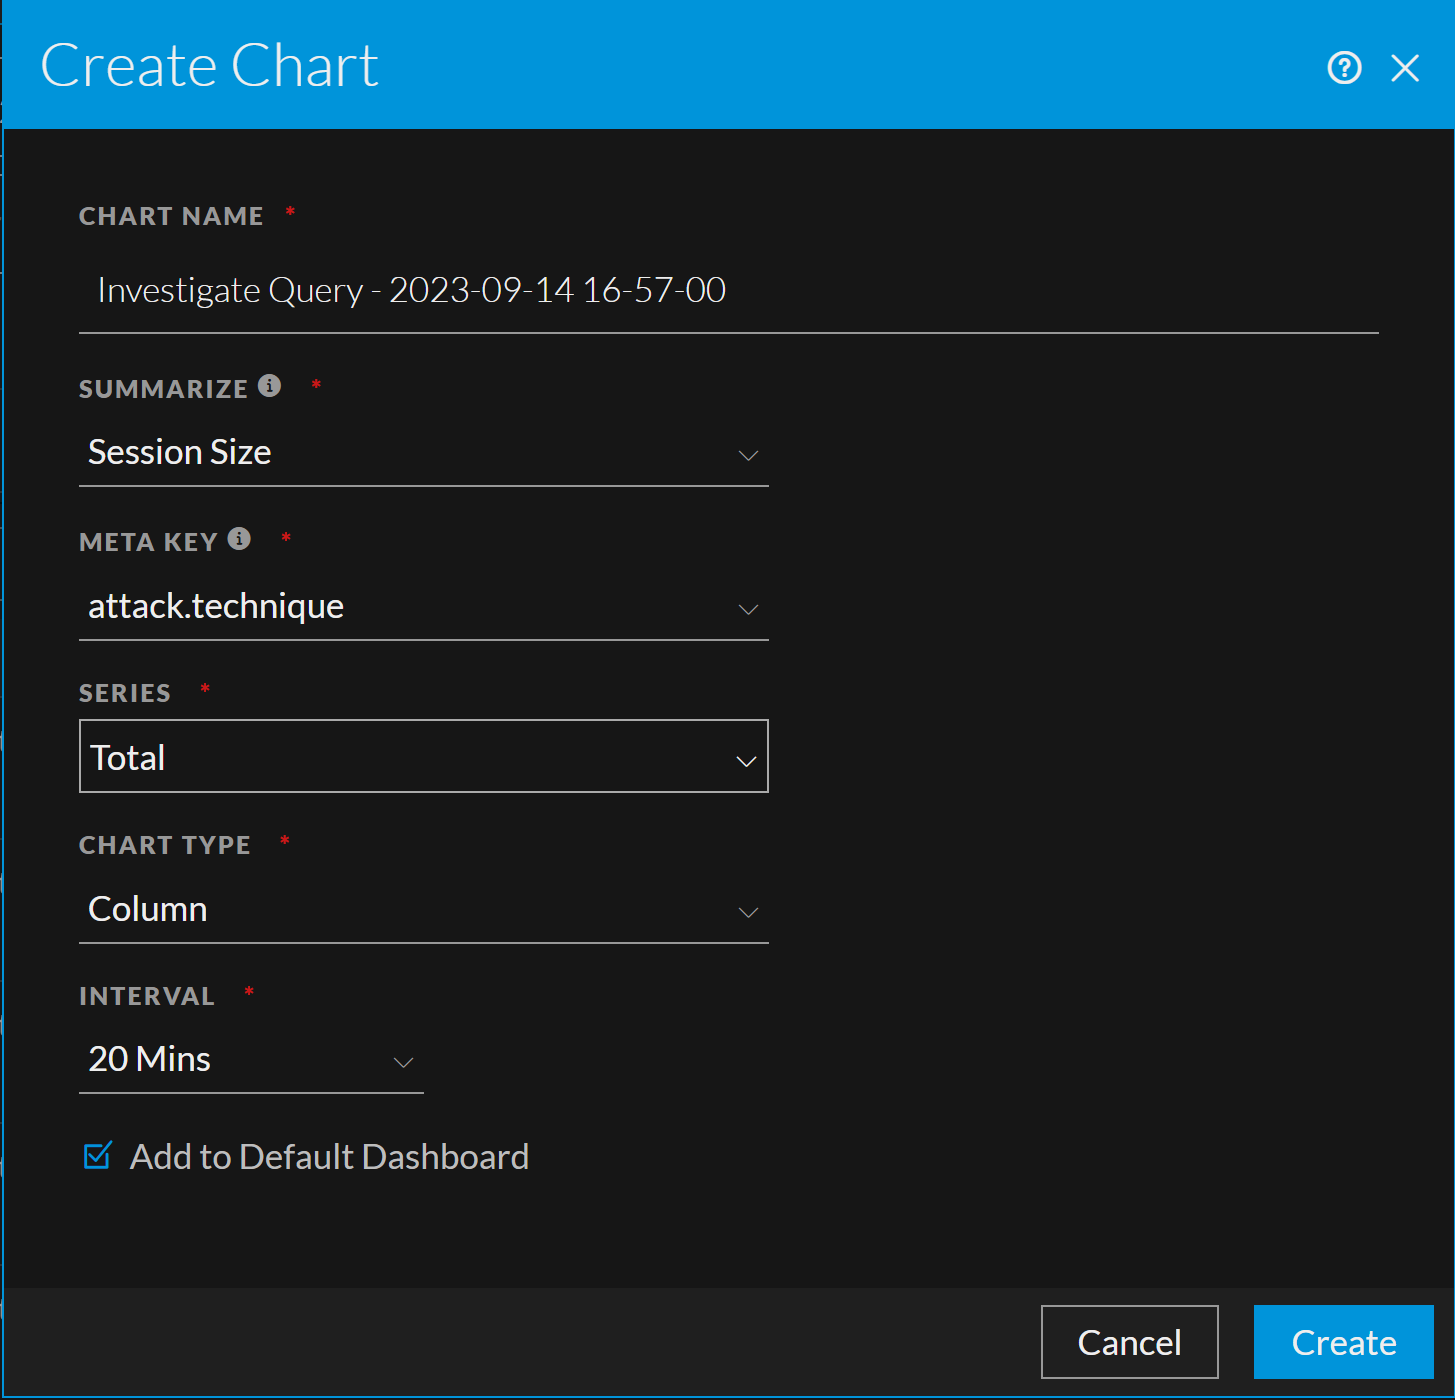This screenshot has height=1400, width=1455.
Task: Click the Chart Type dropdown chevron
Action: coord(748,912)
